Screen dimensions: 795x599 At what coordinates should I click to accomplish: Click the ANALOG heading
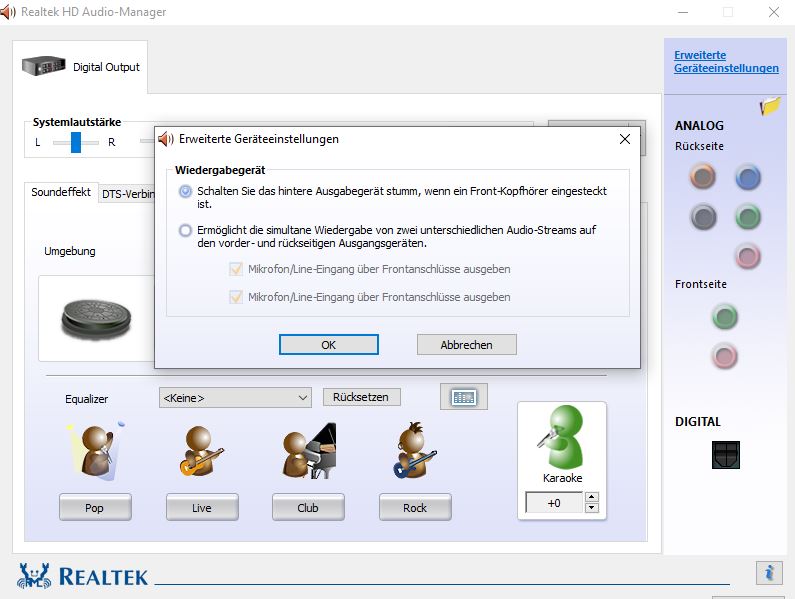(x=699, y=126)
